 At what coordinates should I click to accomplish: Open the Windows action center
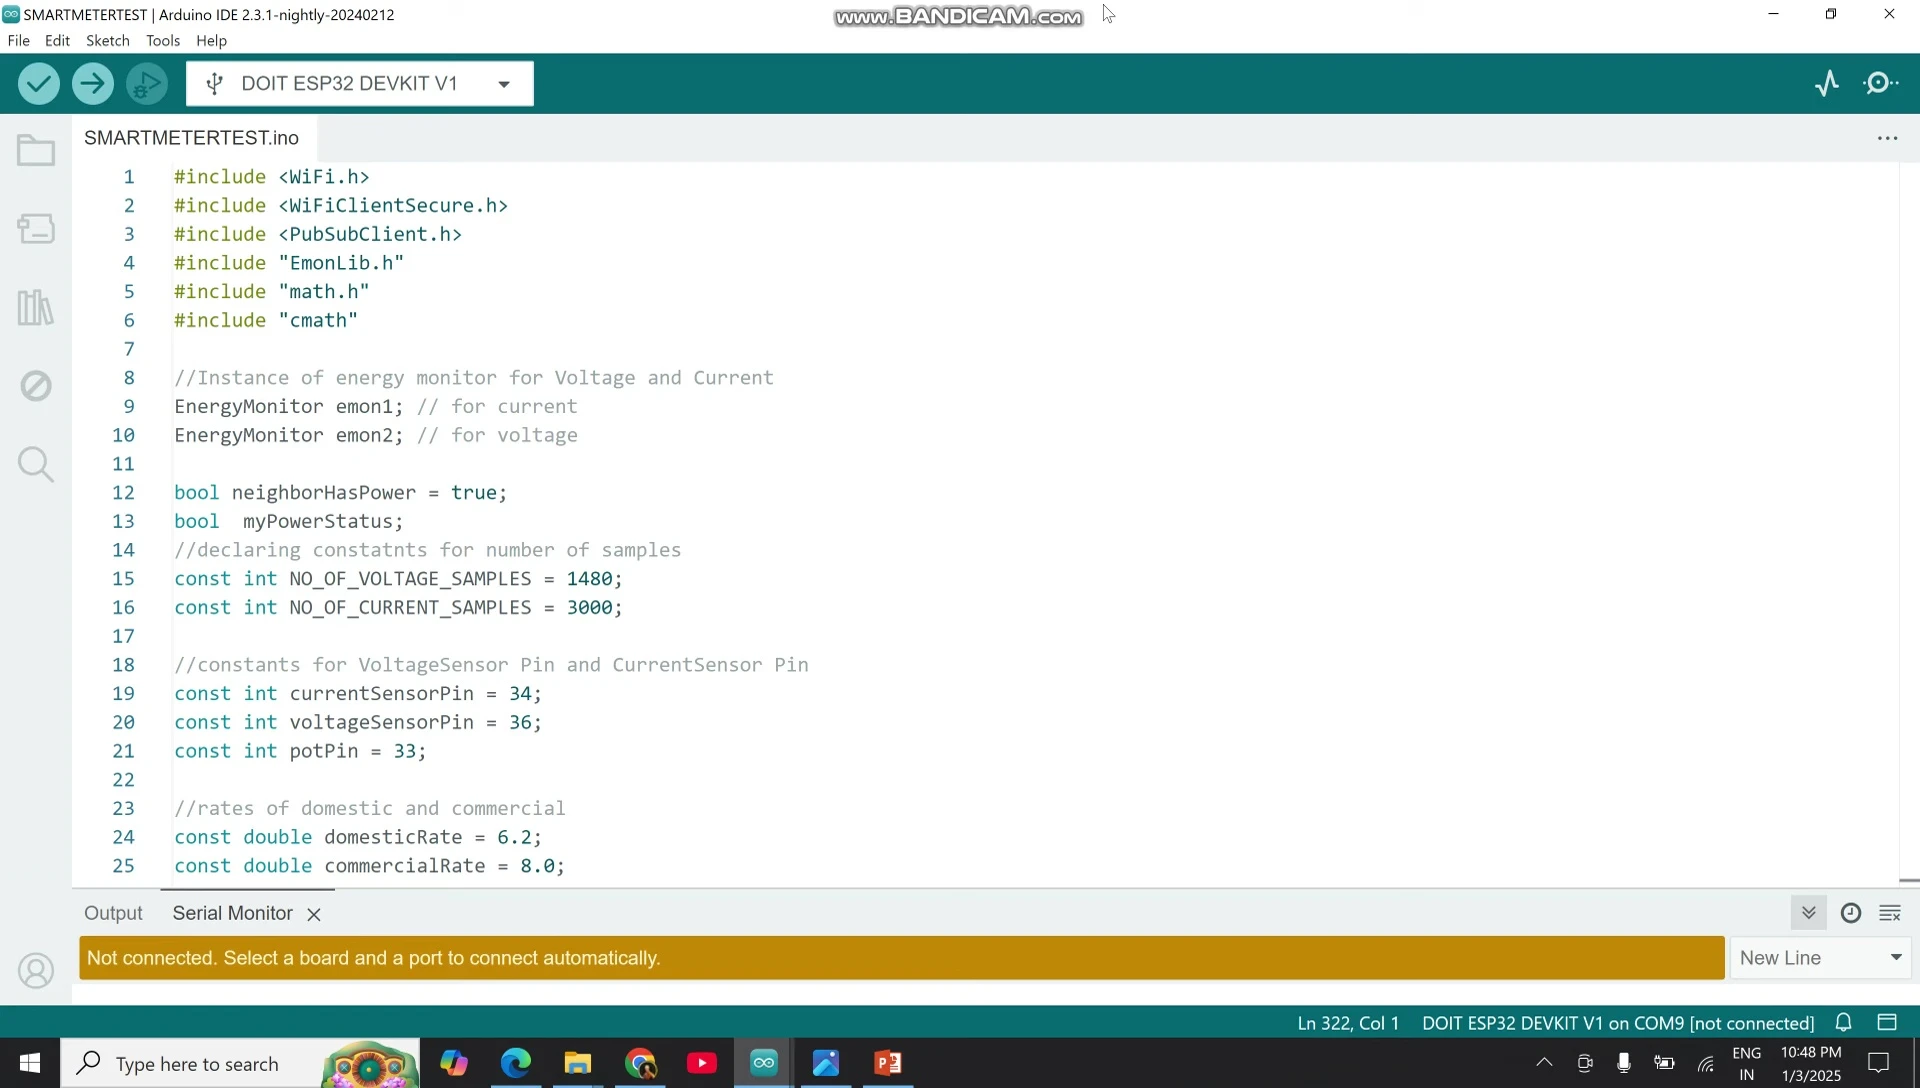(x=1879, y=1063)
